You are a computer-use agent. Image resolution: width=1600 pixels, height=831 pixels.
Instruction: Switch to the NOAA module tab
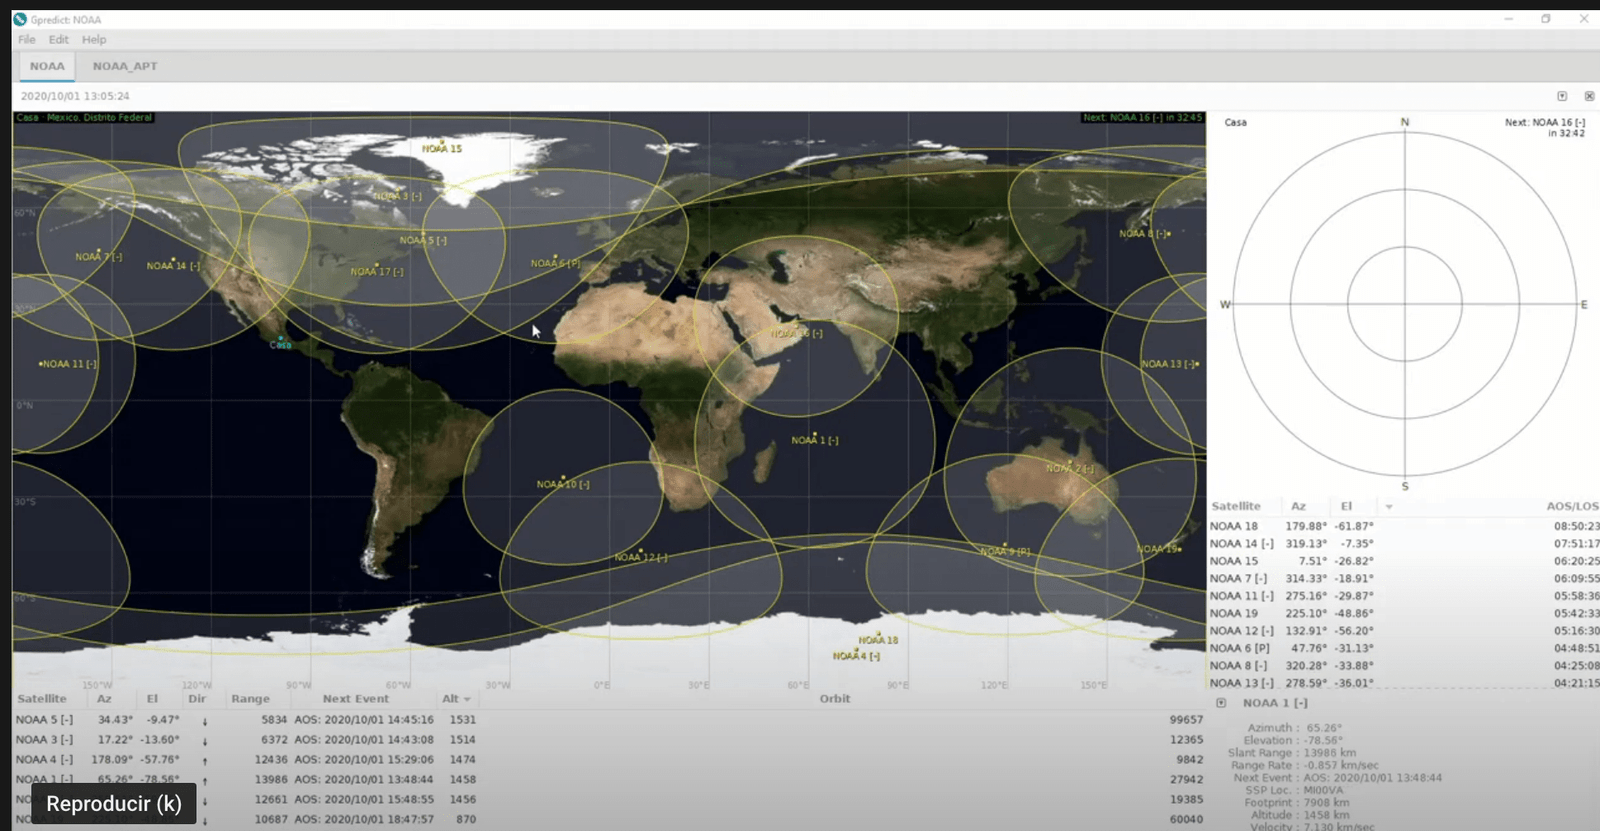pos(47,66)
